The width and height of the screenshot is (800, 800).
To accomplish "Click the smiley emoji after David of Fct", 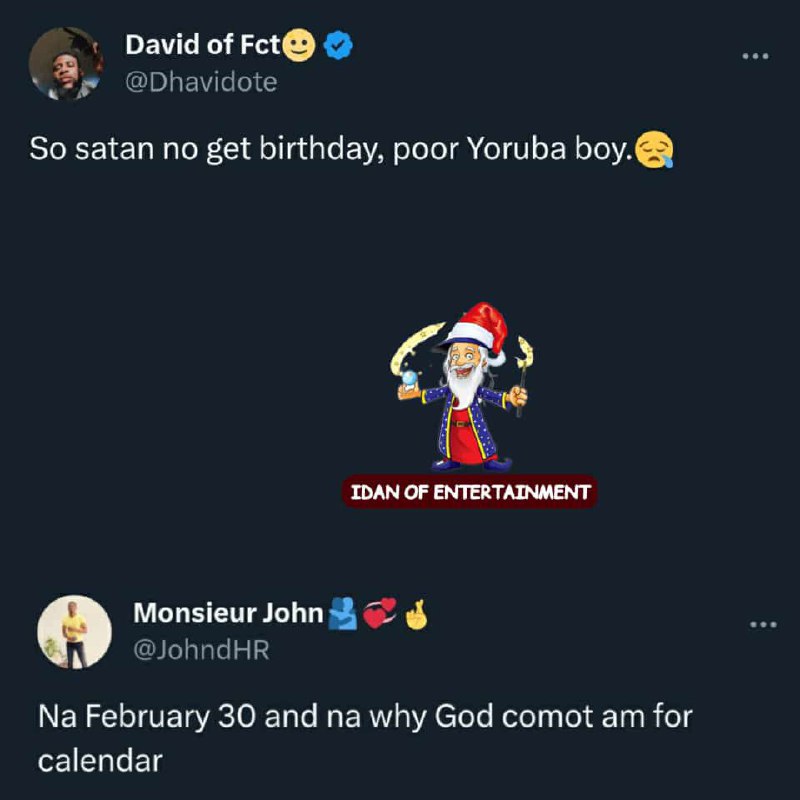I will [x=299, y=45].
